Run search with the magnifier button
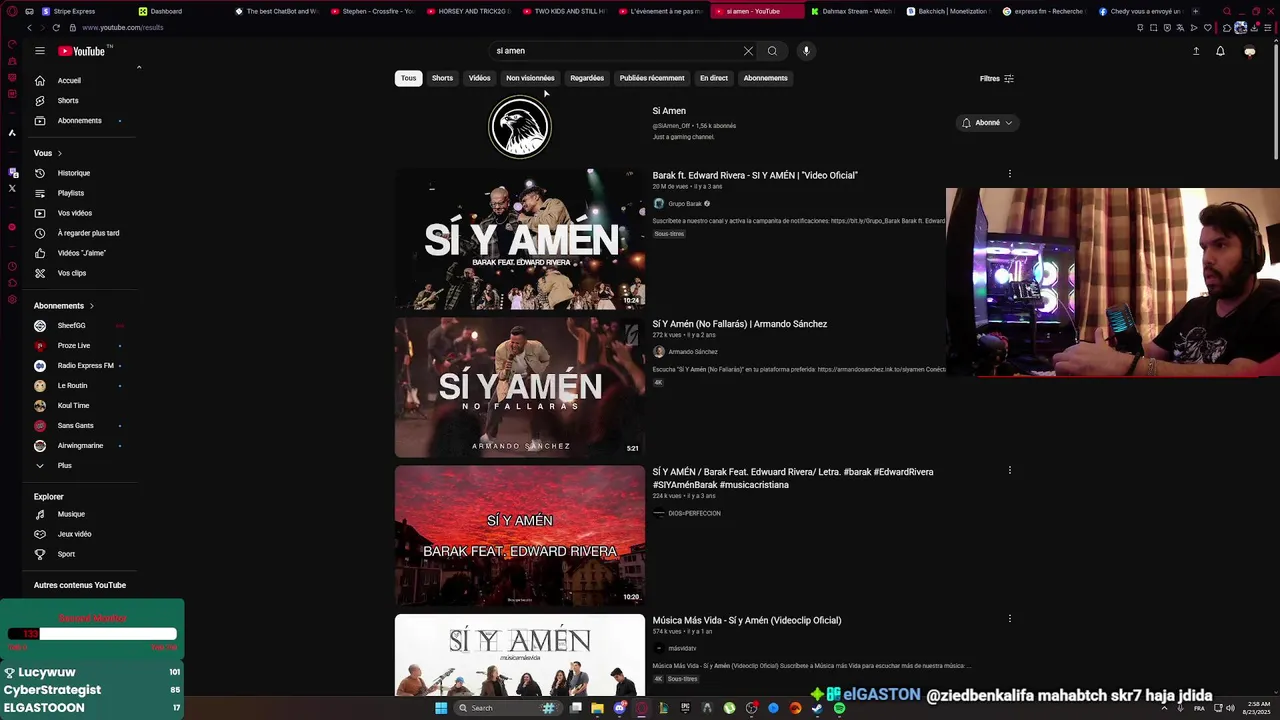This screenshot has width=1280, height=720. [772, 51]
